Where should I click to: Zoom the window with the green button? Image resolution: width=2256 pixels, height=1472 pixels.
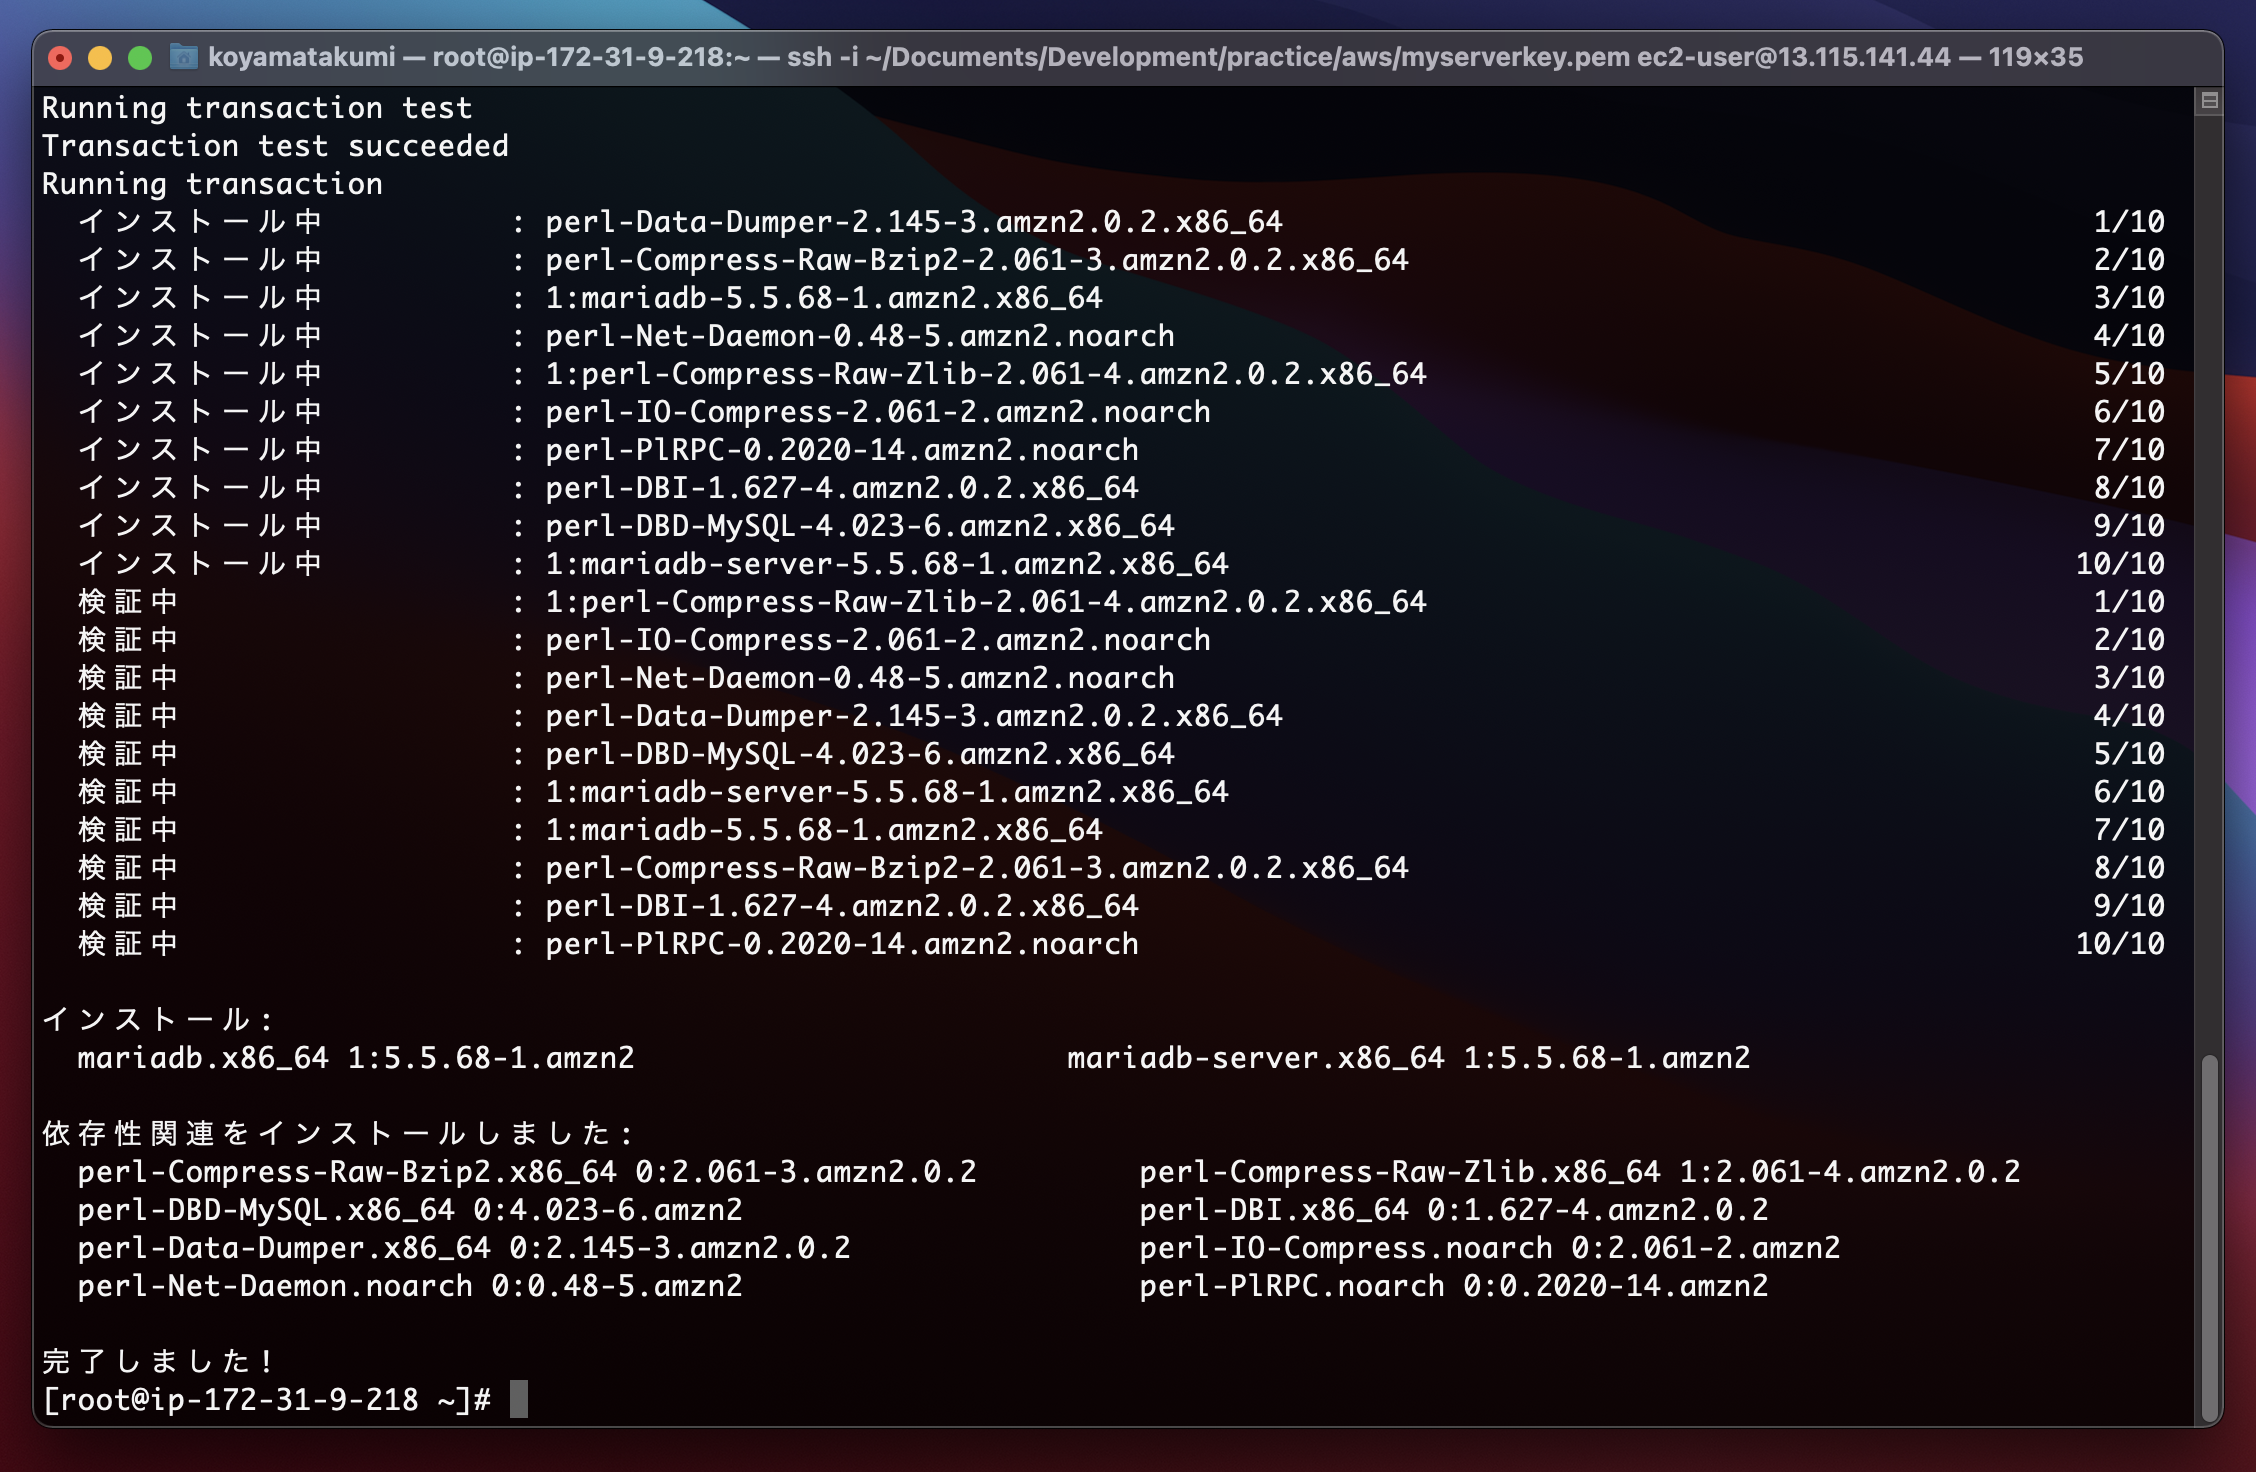pyautogui.click(x=140, y=58)
